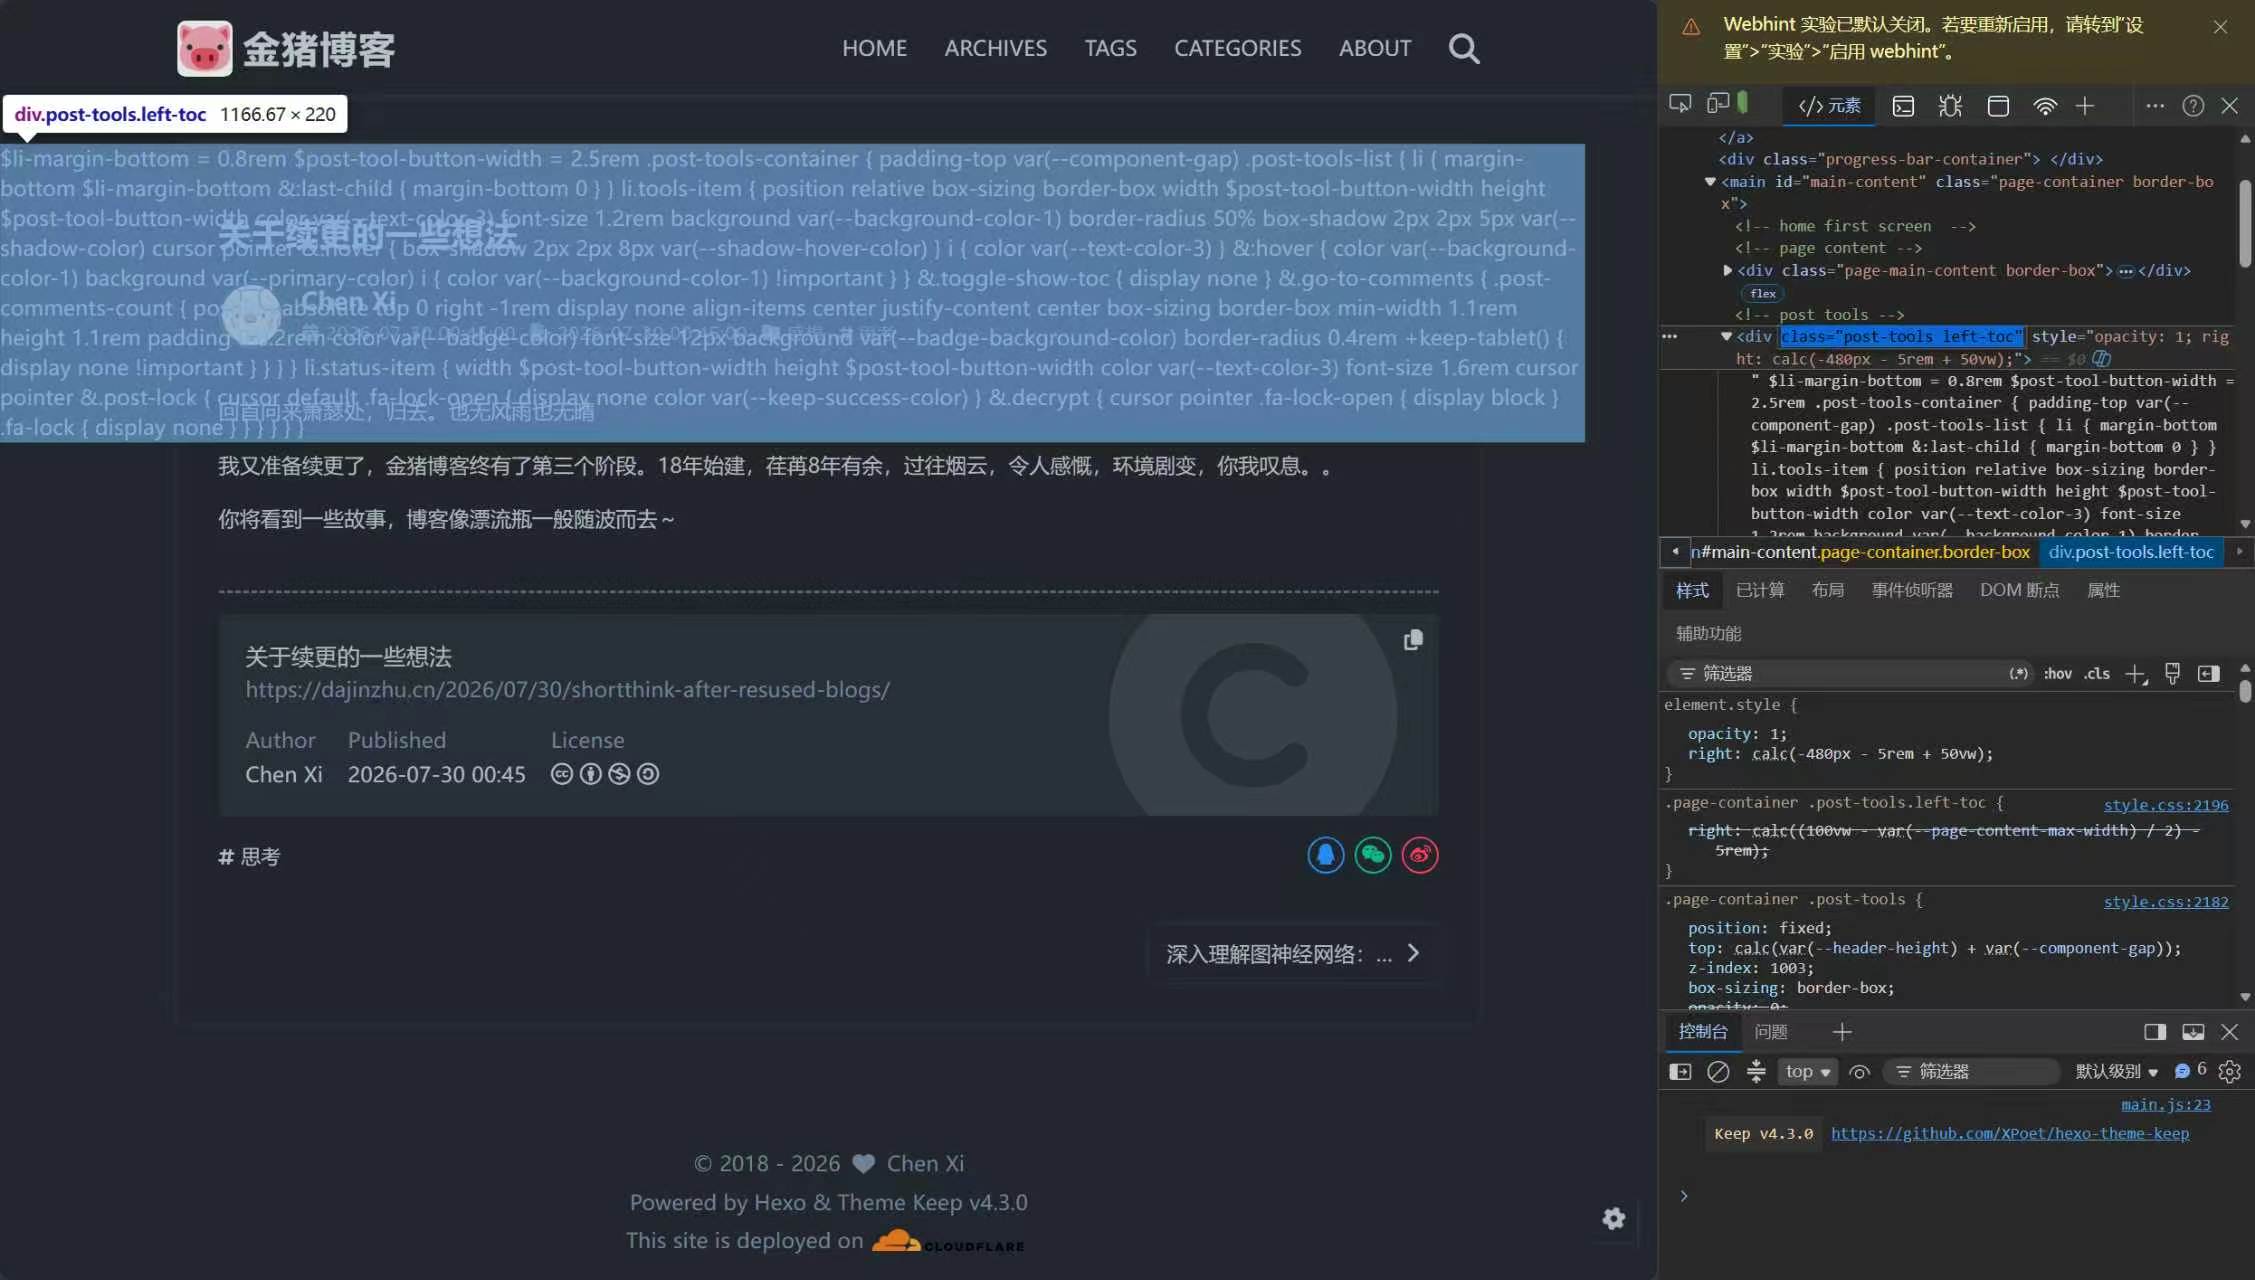Viewport: 2255px width, 1280px height.
Task: Open the 默认级别 log level dropdown
Action: [x=2116, y=1072]
